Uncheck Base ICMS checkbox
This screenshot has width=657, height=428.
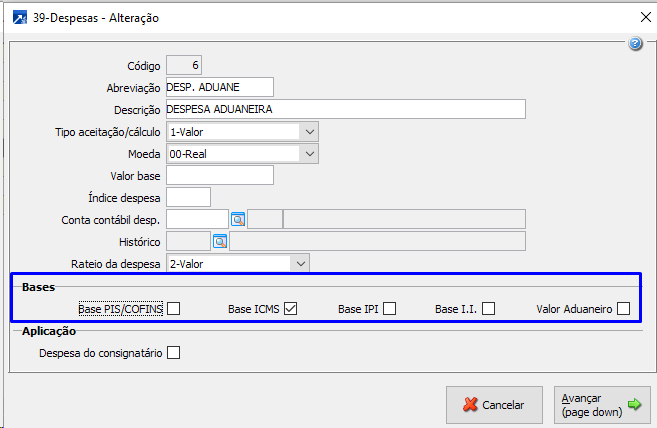point(290,309)
